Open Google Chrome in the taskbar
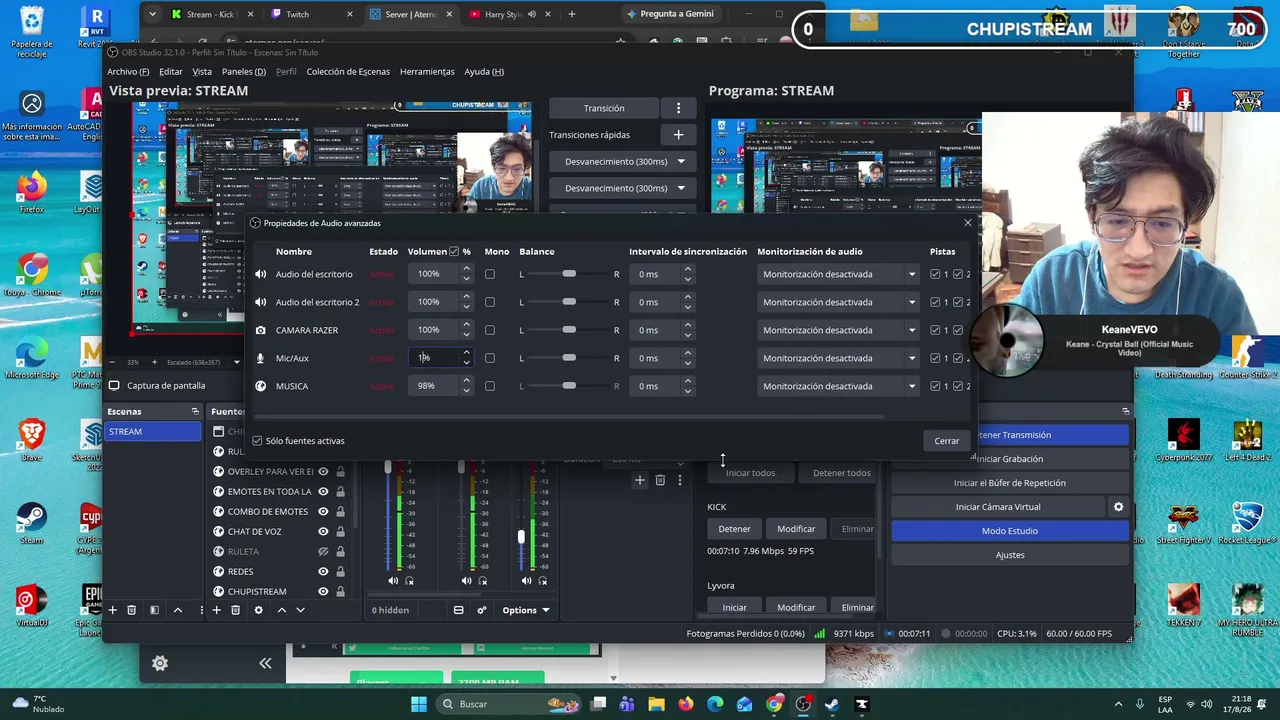The width and height of the screenshot is (1280, 720). tap(774, 704)
